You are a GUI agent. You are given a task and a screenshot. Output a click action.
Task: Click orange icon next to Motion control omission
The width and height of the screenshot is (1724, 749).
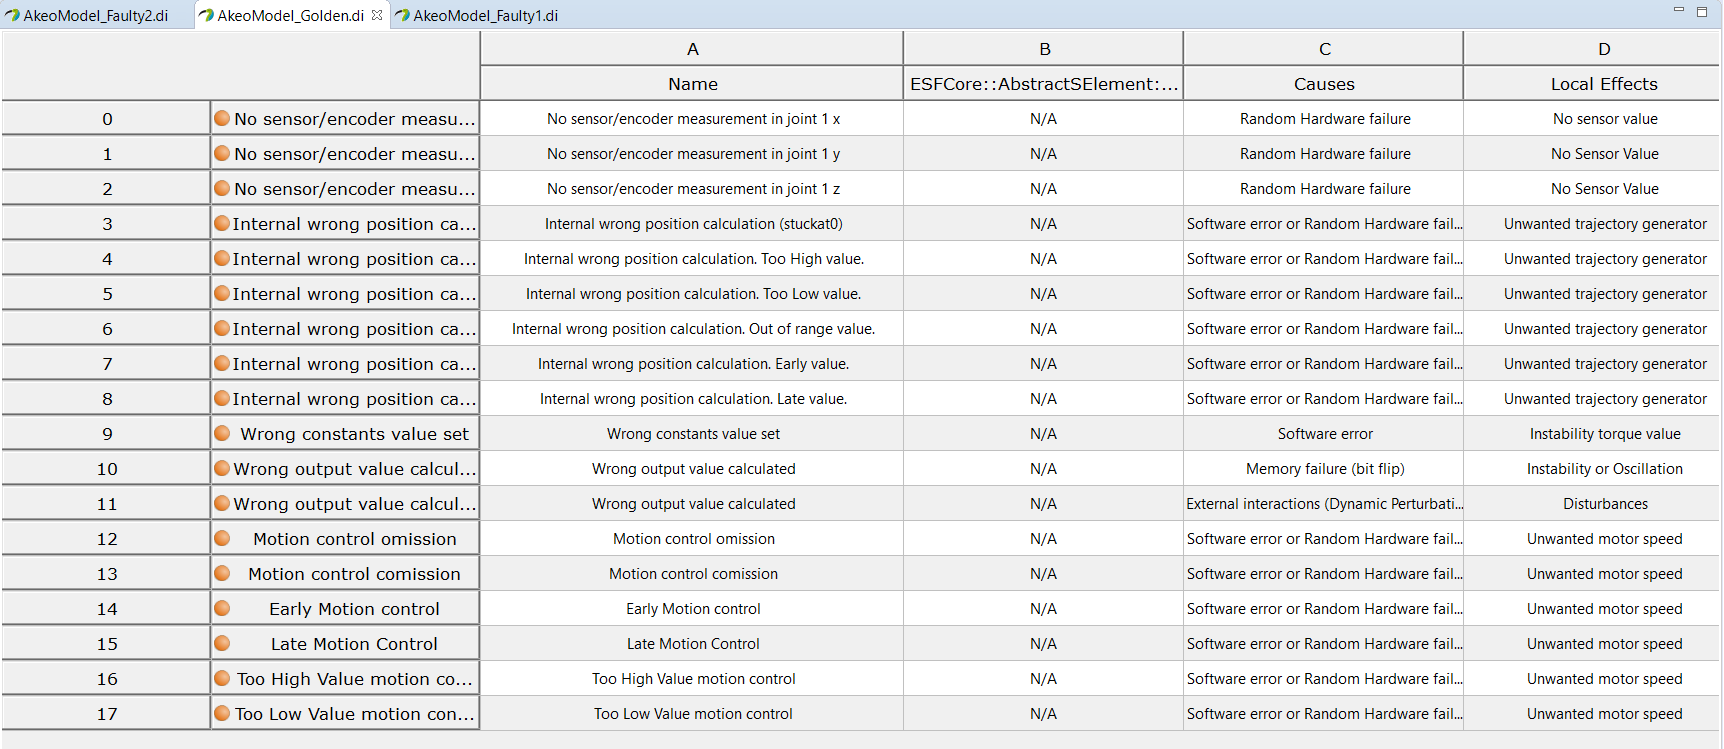[222, 539]
